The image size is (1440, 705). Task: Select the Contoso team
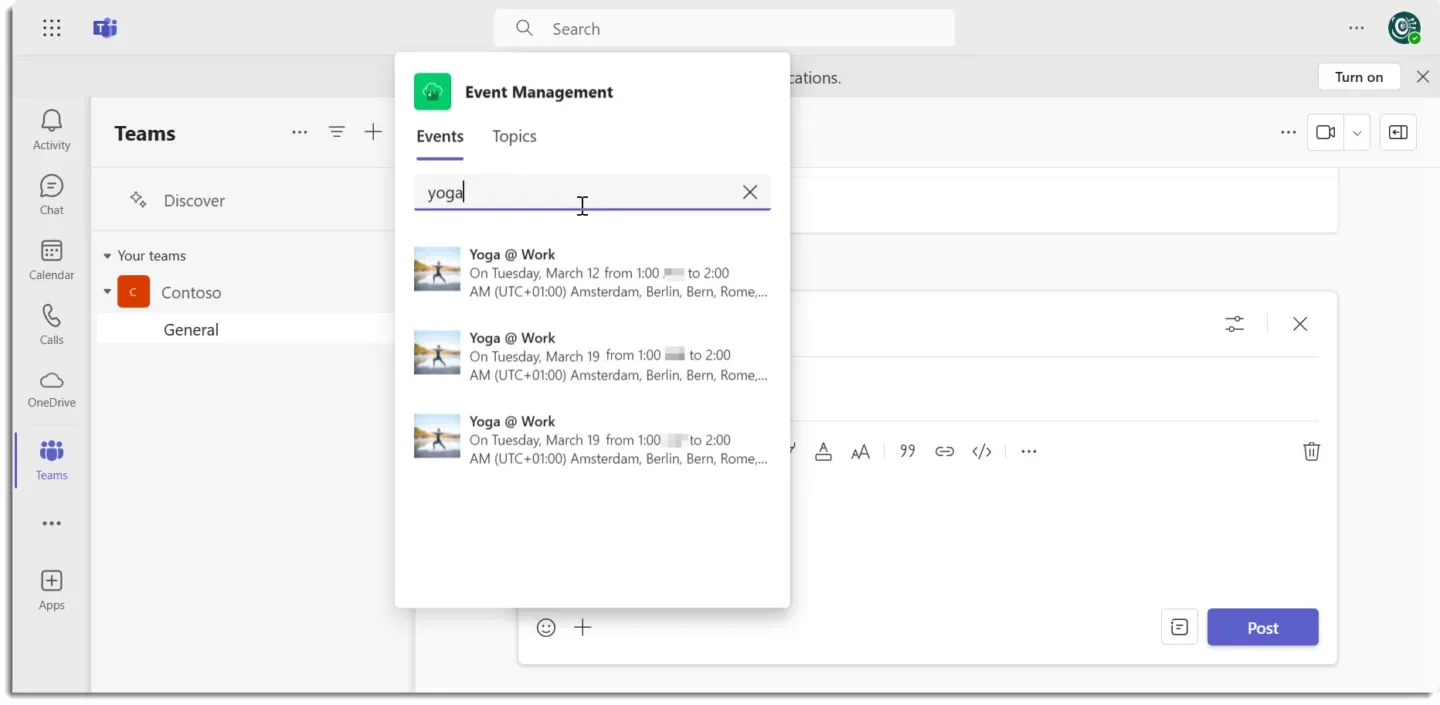tap(191, 293)
